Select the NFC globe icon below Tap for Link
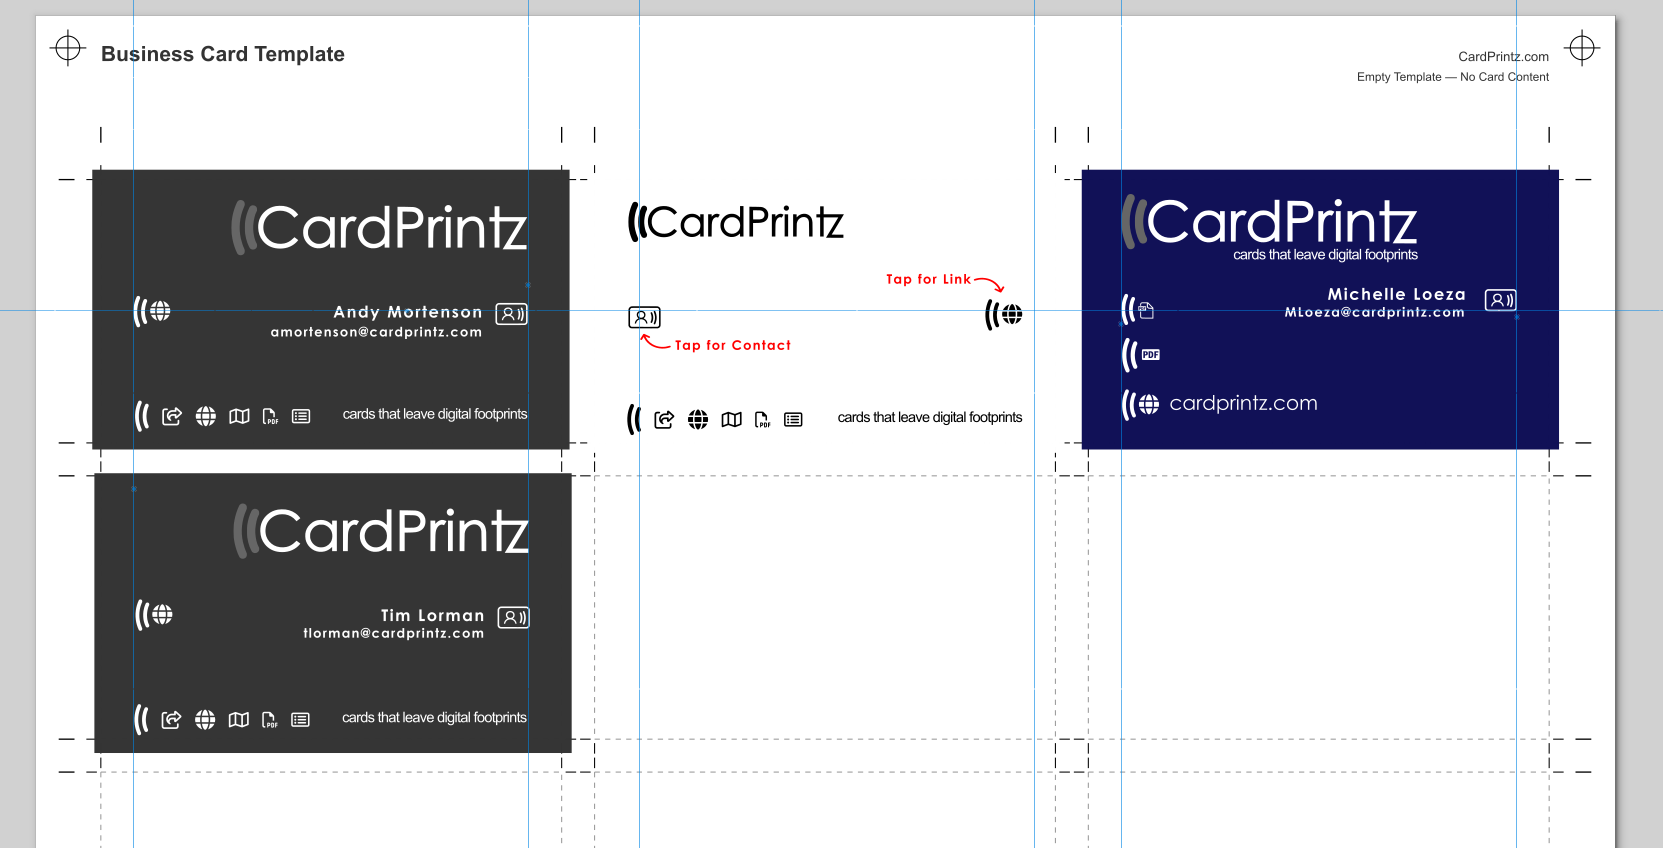Image resolution: width=1663 pixels, height=848 pixels. coord(1004,314)
